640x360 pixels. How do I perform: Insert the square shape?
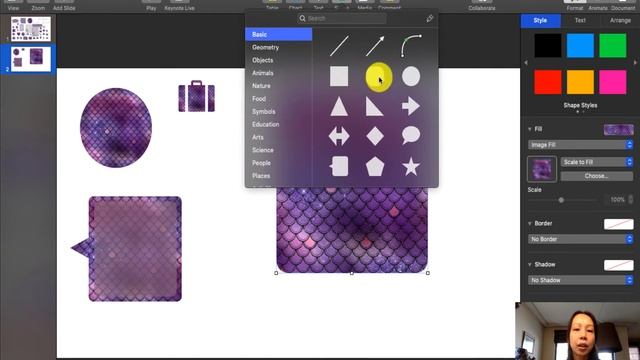click(339, 76)
